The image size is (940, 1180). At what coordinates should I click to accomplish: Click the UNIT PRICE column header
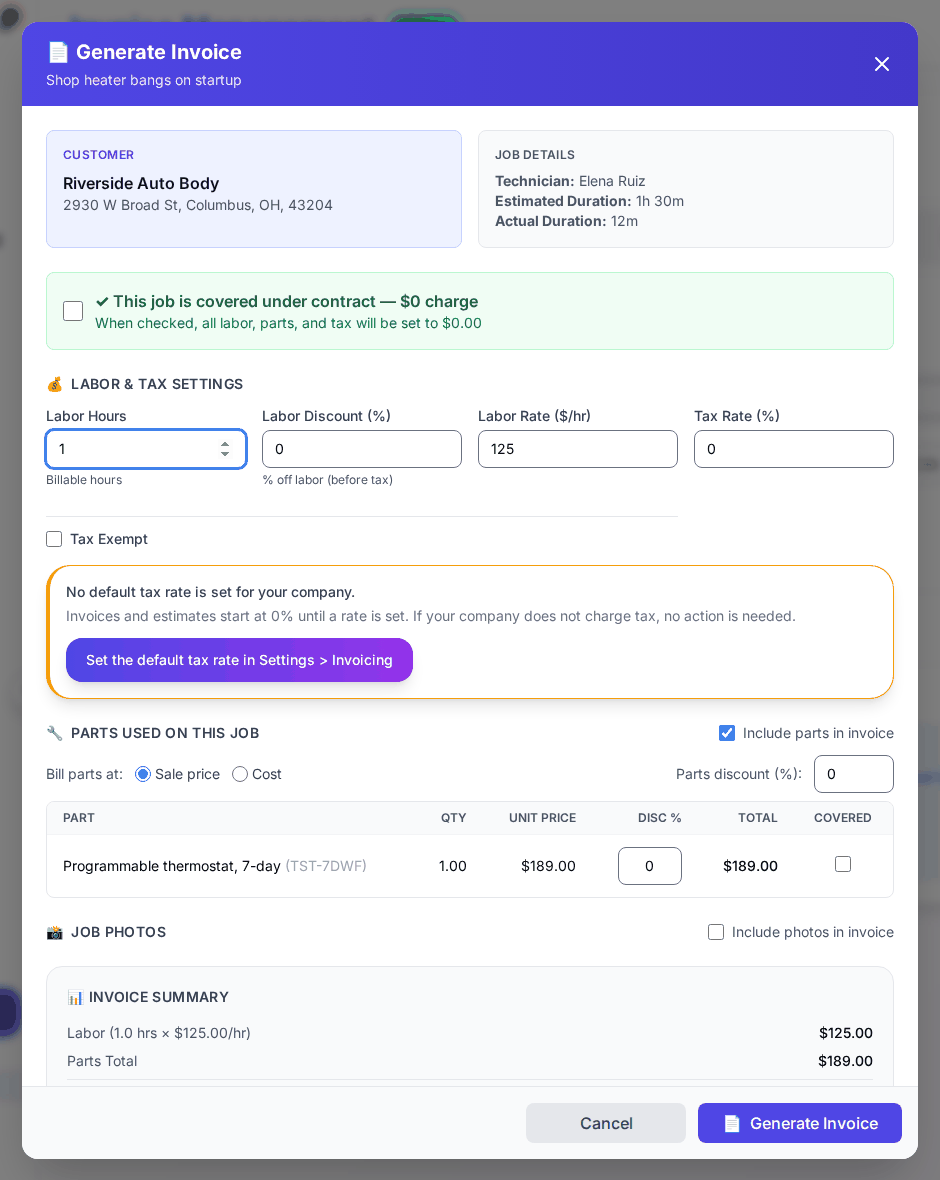pos(543,818)
